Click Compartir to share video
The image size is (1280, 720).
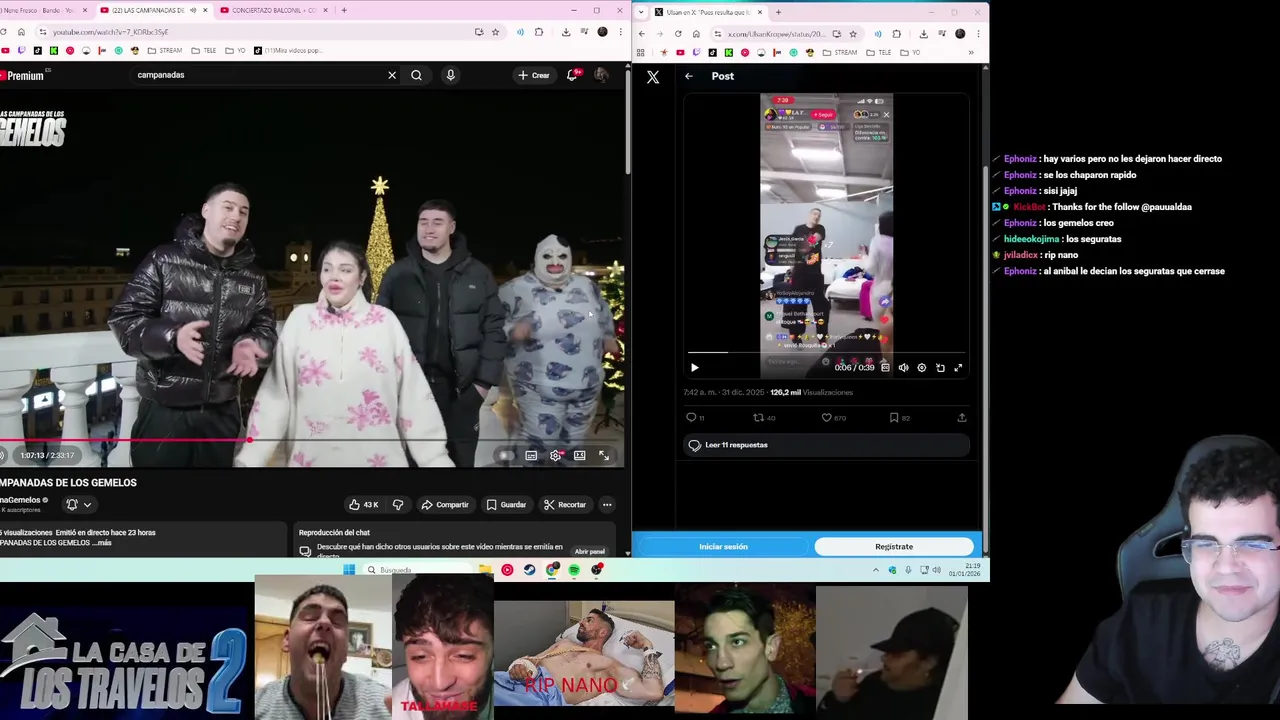pyautogui.click(x=445, y=505)
